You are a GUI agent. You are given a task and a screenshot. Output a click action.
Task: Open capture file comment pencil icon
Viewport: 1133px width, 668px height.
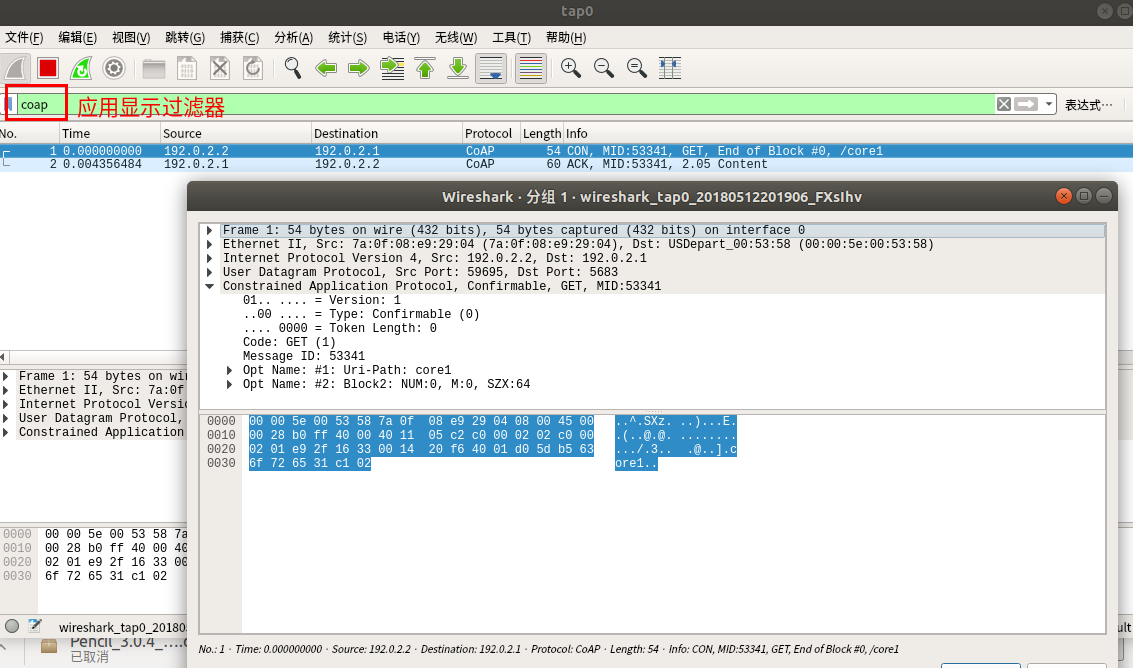point(35,626)
